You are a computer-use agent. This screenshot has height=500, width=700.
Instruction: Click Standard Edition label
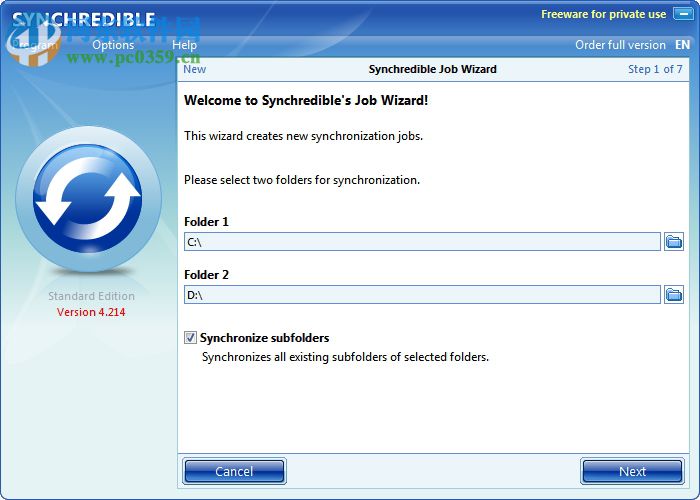point(91,296)
